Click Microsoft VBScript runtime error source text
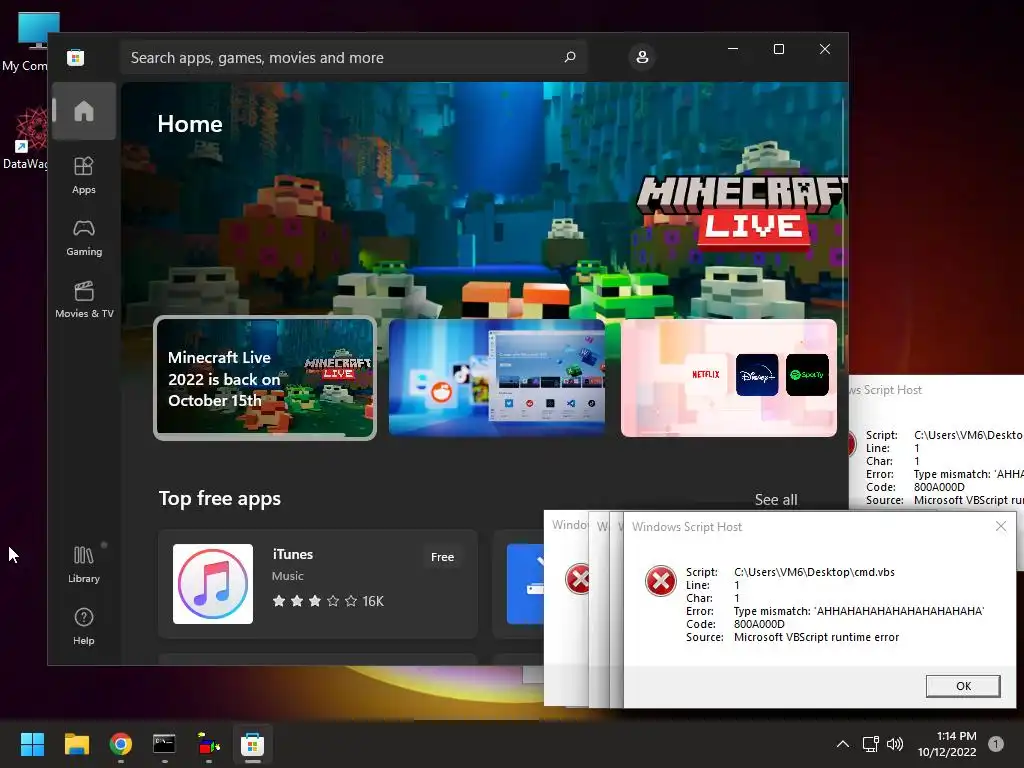Viewport: 1024px width, 768px height. click(x=816, y=637)
